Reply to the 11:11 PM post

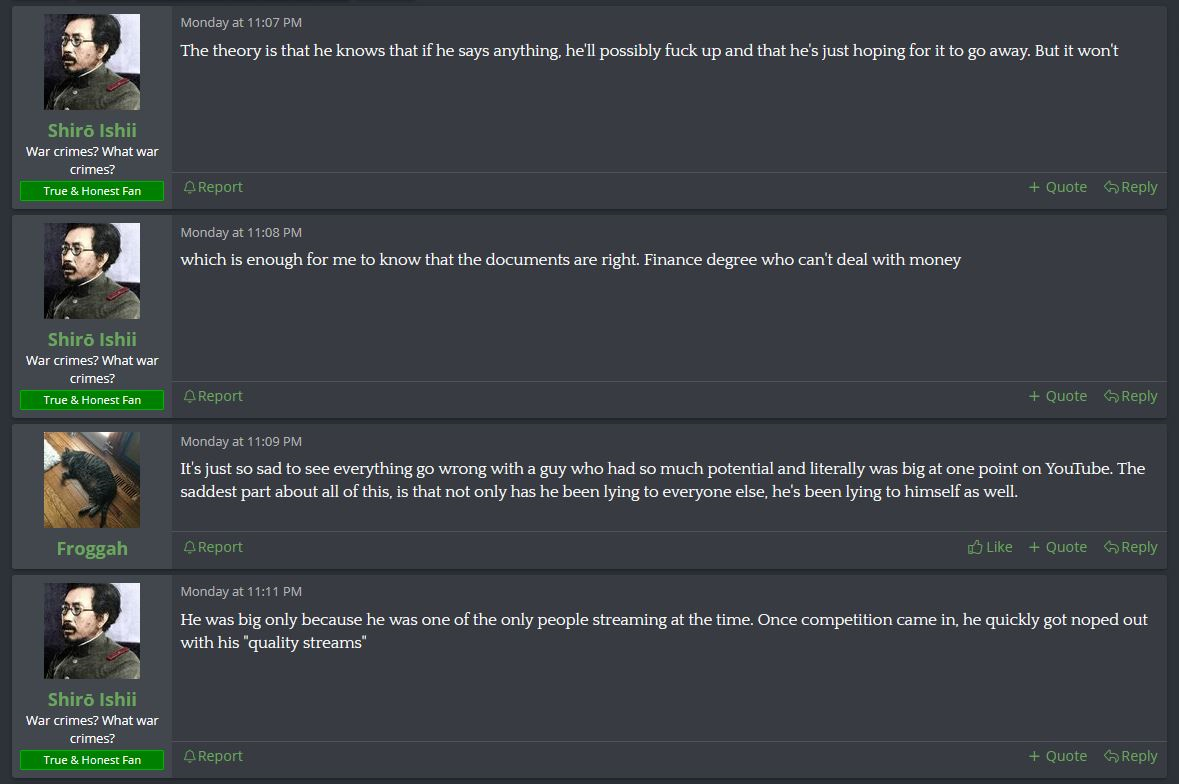tap(1130, 756)
